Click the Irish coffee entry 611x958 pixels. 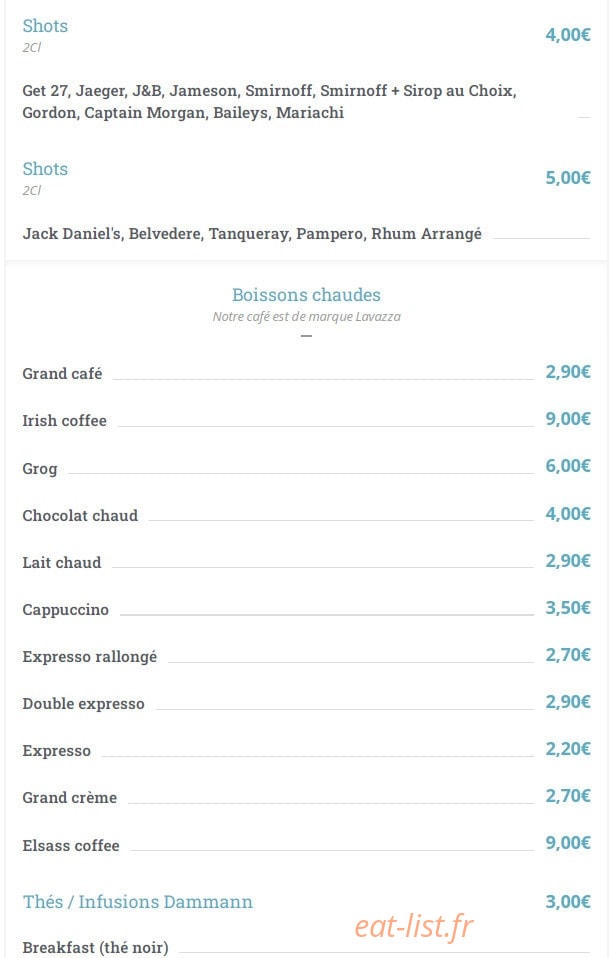tap(65, 420)
